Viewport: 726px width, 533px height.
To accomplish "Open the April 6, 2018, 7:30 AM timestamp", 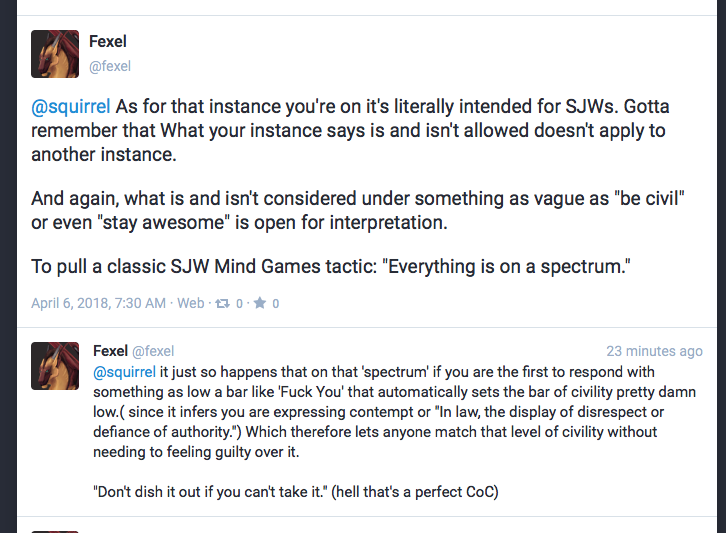I will click(98, 303).
